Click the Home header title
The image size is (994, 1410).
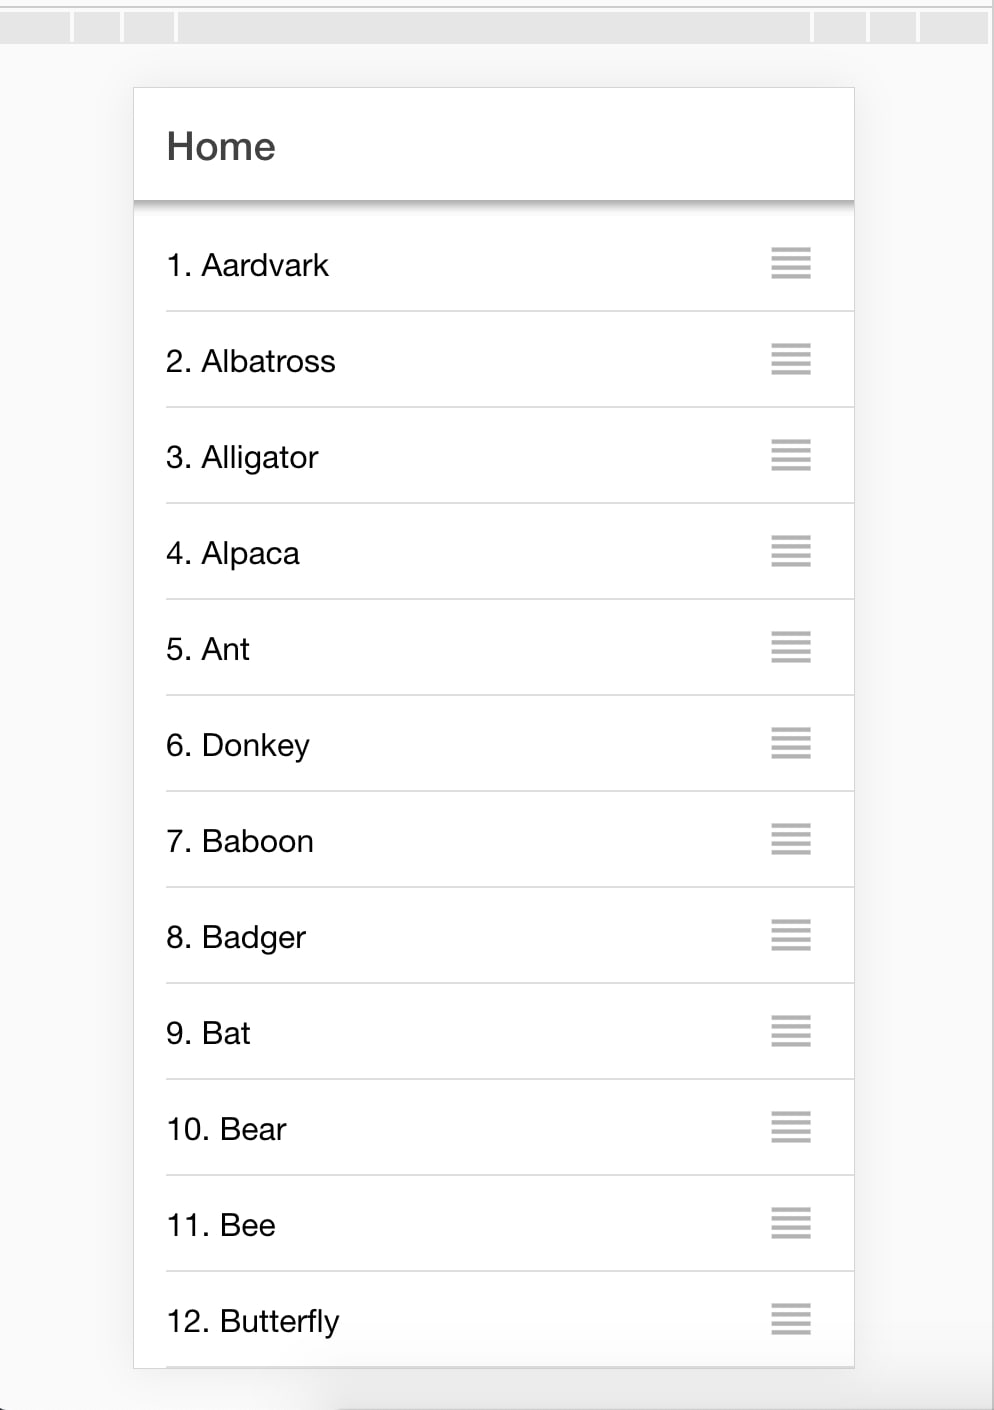tap(221, 146)
